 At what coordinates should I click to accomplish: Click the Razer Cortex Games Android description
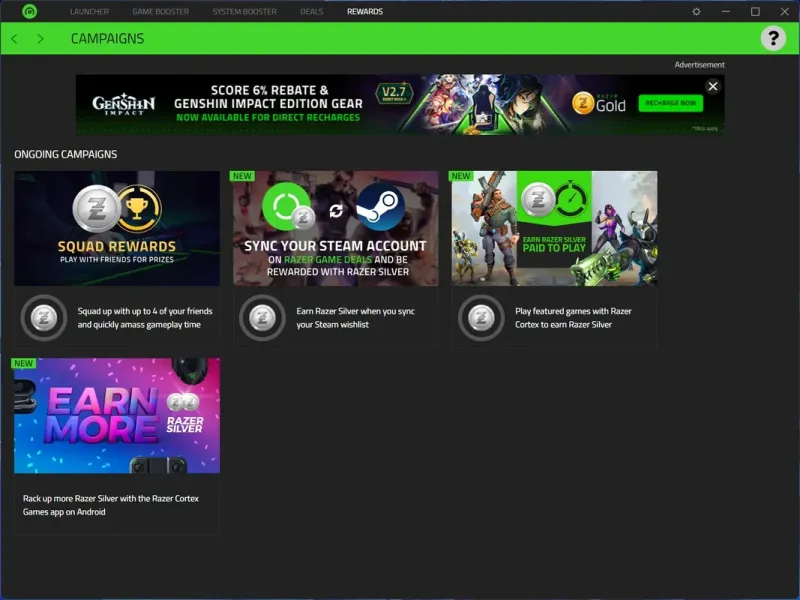coord(111,505)
